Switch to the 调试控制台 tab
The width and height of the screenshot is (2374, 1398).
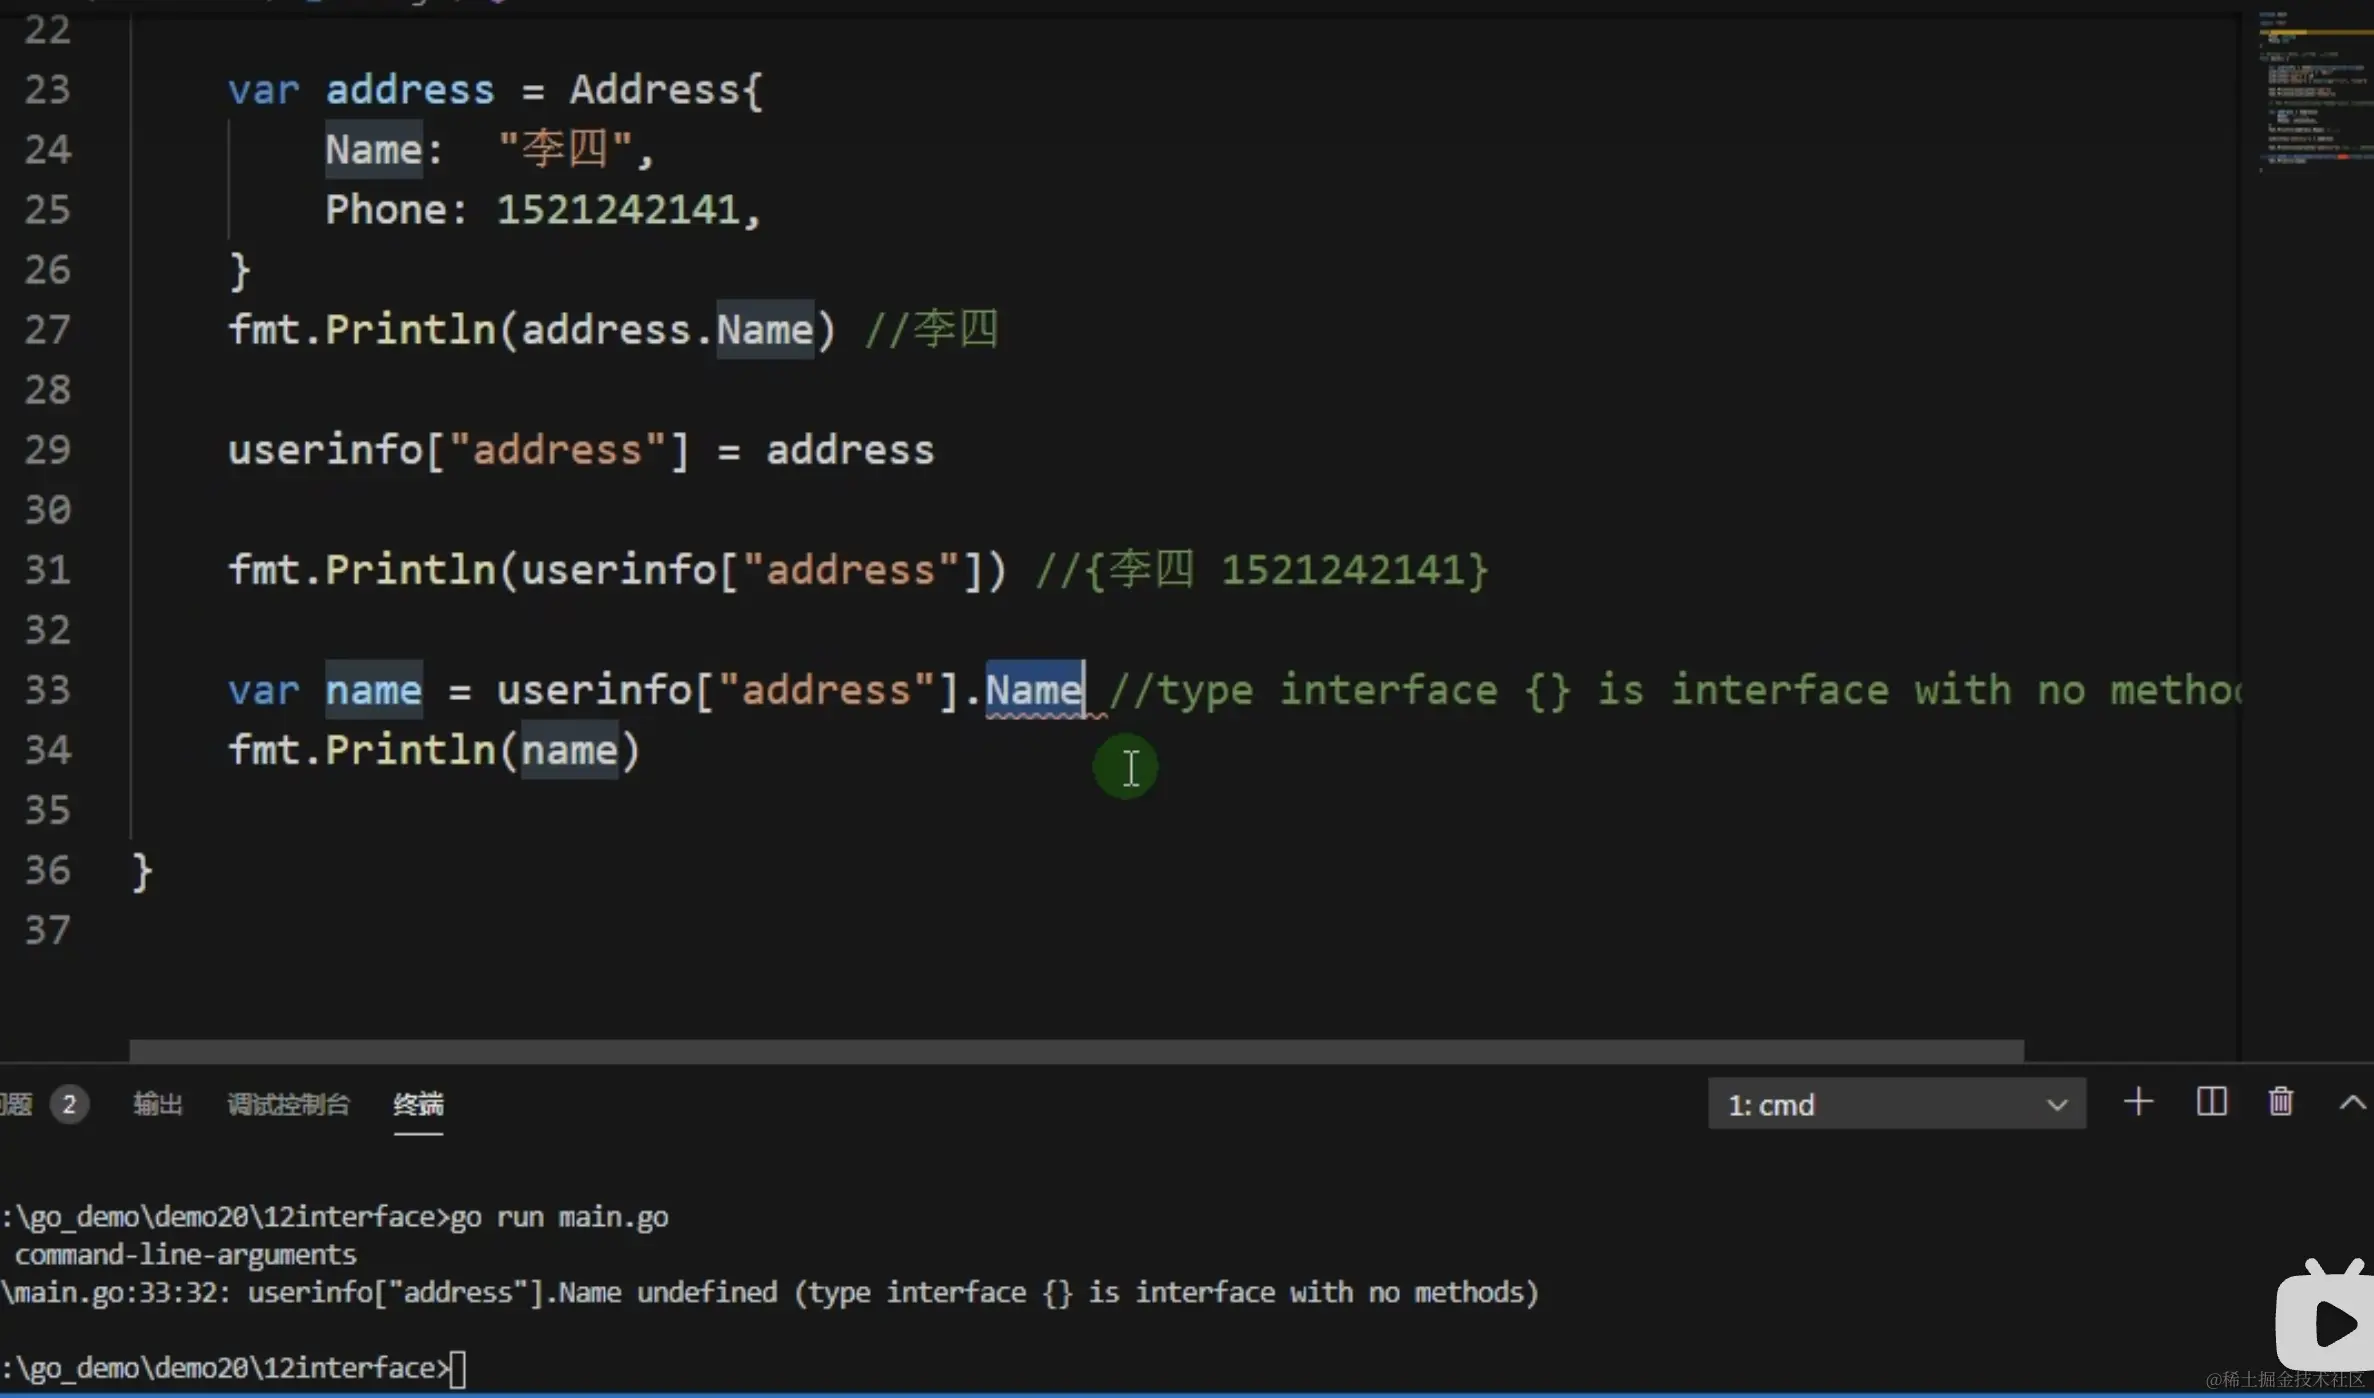pos(288,1104)
